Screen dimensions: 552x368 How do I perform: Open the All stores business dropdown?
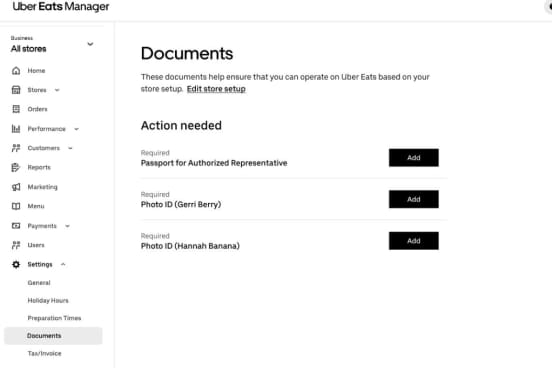coord(53,44)
